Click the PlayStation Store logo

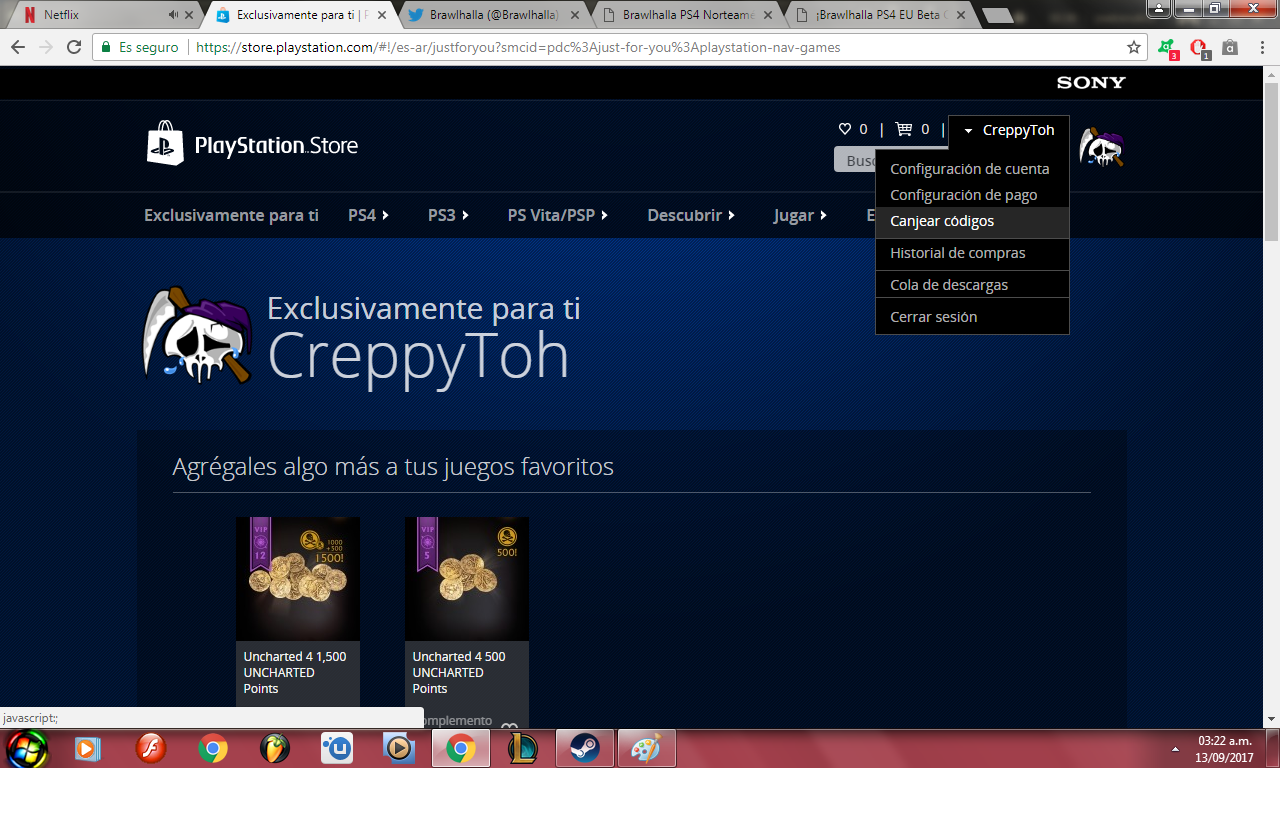[x=252, y=144]
